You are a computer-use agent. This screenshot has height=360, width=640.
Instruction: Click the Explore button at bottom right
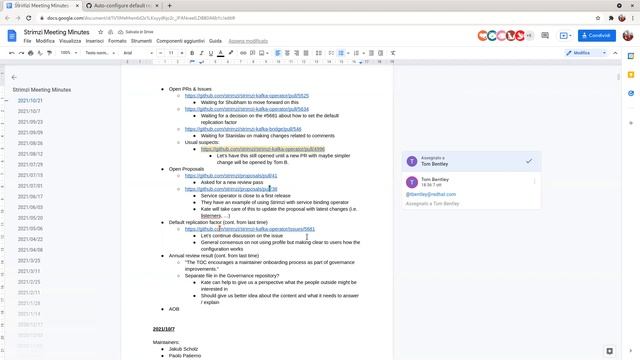[x=609, y=351]
